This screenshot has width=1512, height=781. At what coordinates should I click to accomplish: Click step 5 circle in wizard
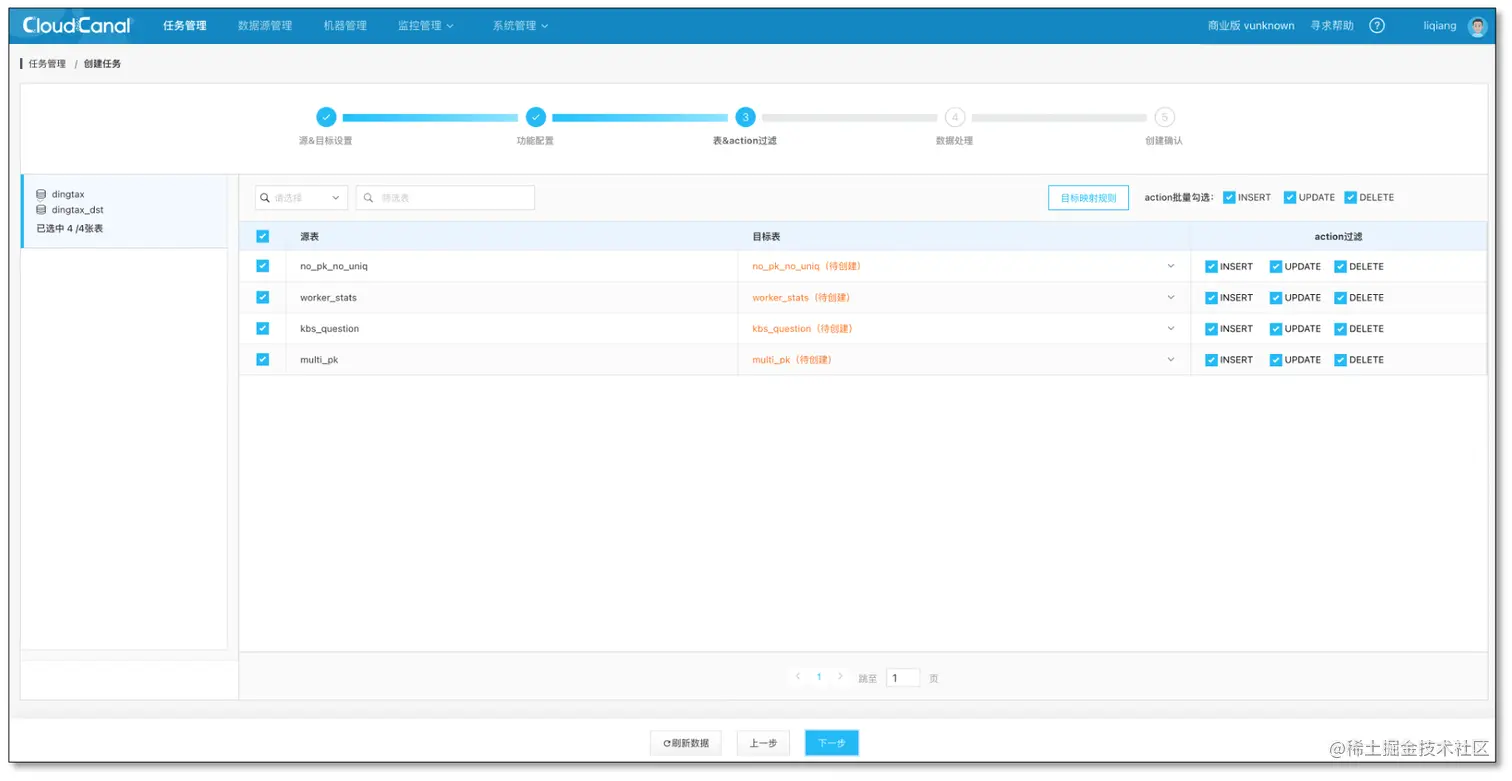tap(1164, 117)
